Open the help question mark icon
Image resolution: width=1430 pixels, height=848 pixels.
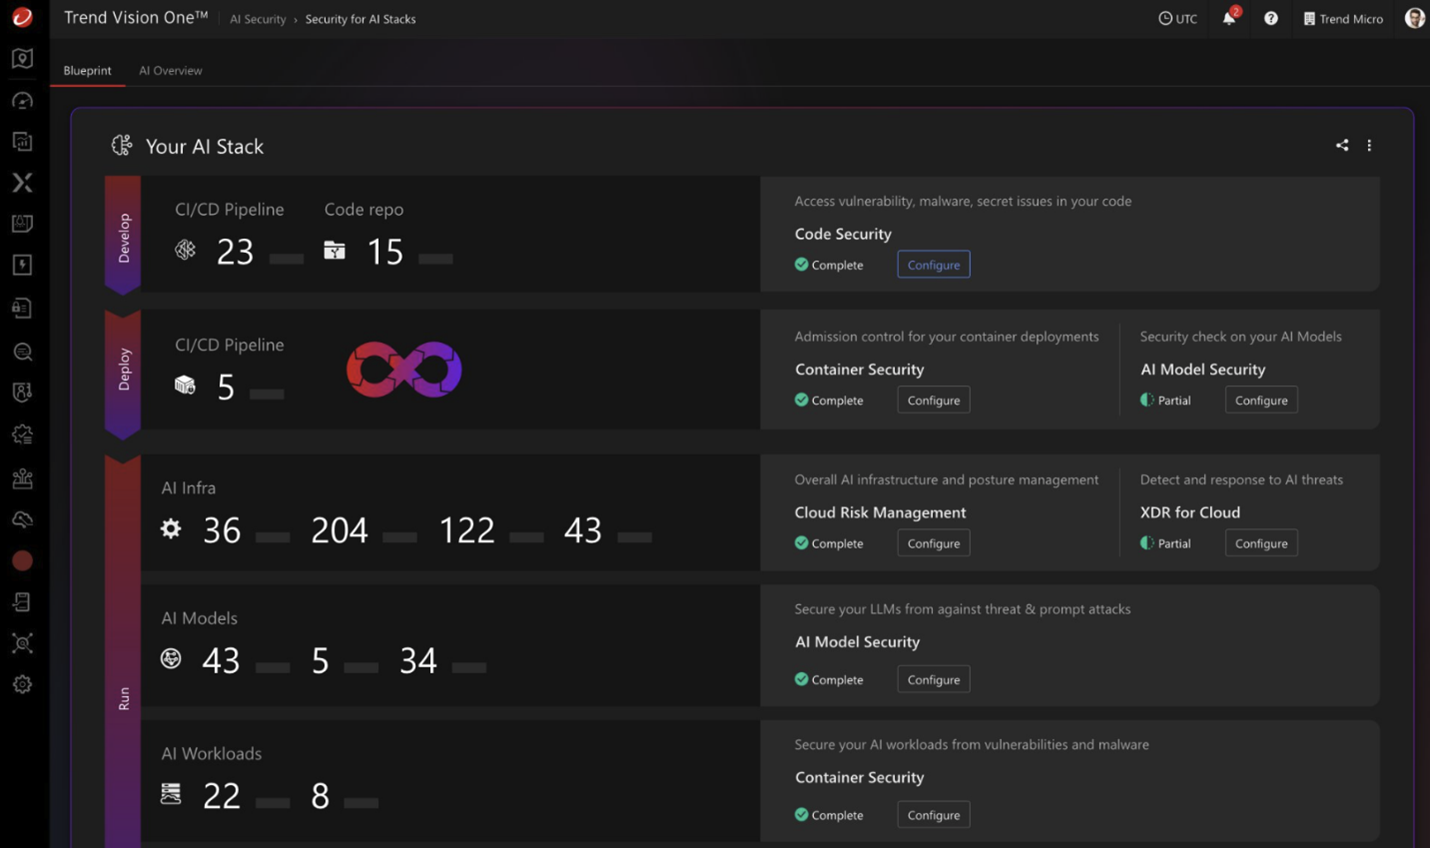point(1270,18)
